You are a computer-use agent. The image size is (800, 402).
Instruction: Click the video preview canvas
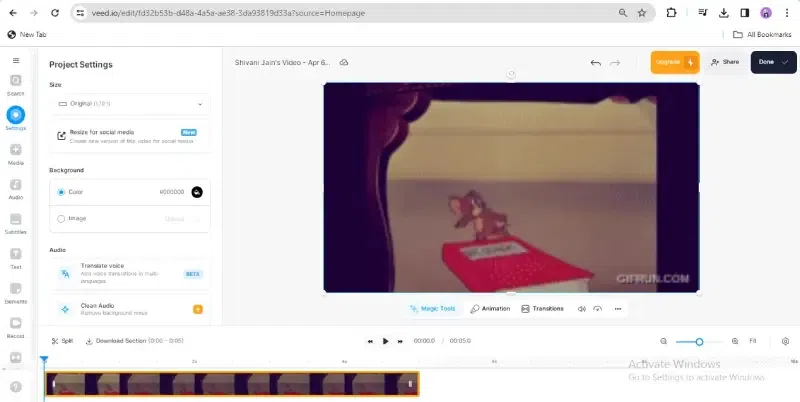tap(511, 187)
